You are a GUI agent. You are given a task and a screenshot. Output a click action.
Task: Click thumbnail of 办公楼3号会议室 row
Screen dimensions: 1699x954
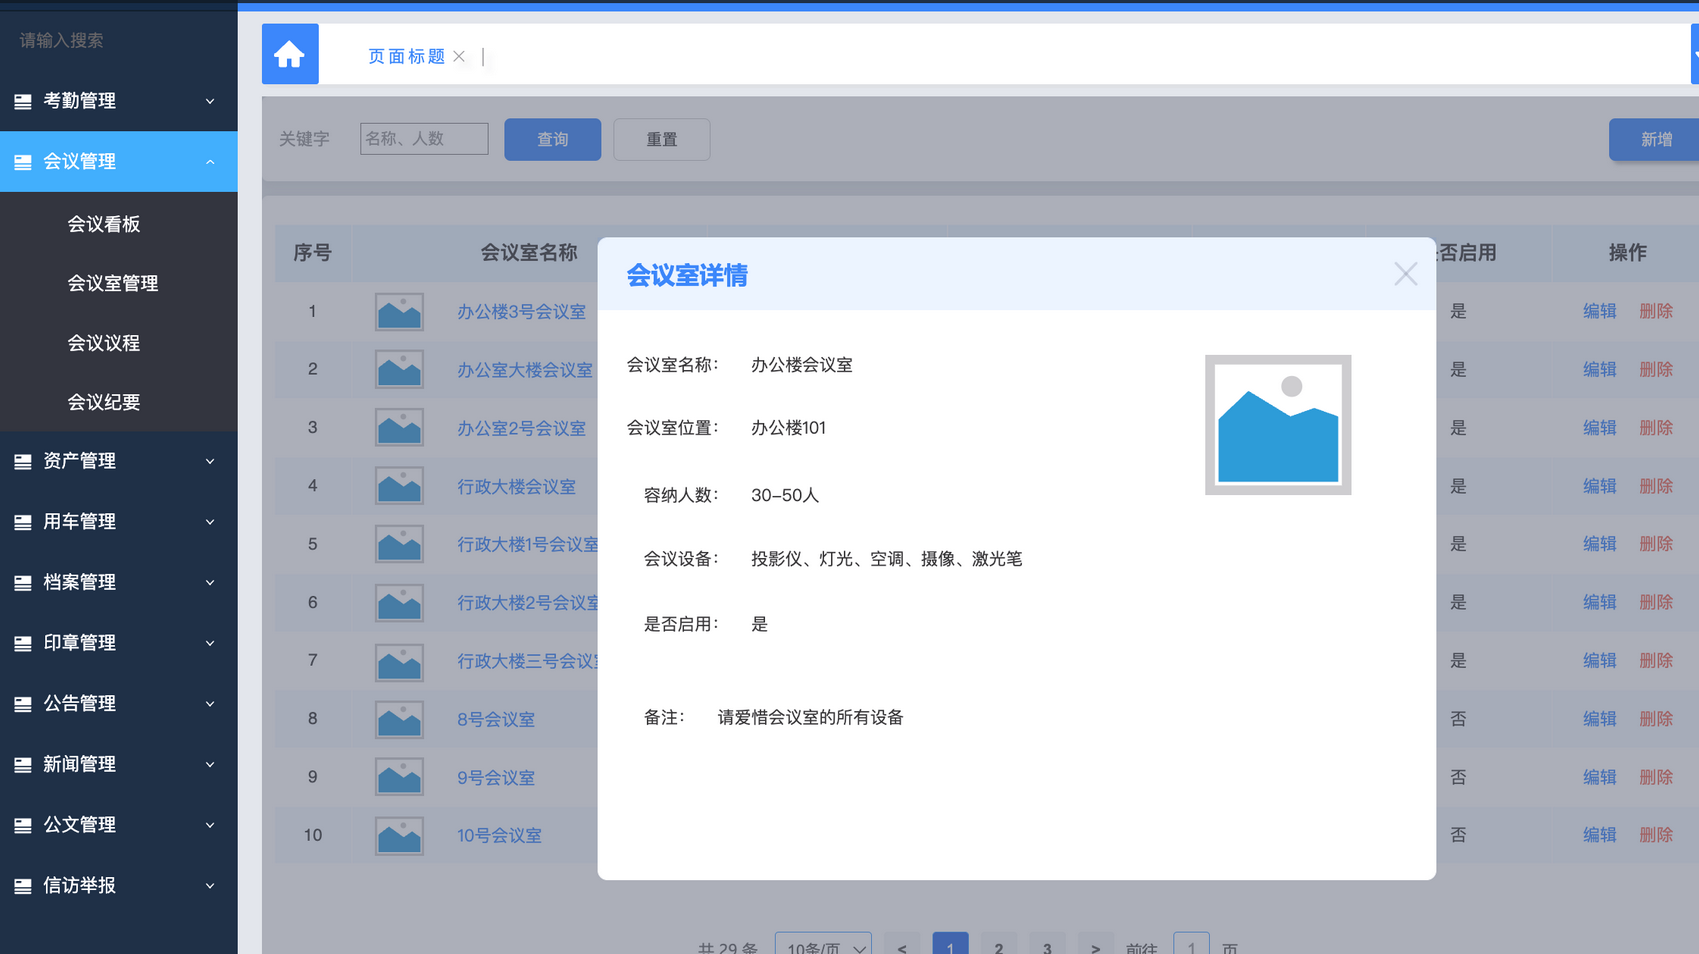399,312
